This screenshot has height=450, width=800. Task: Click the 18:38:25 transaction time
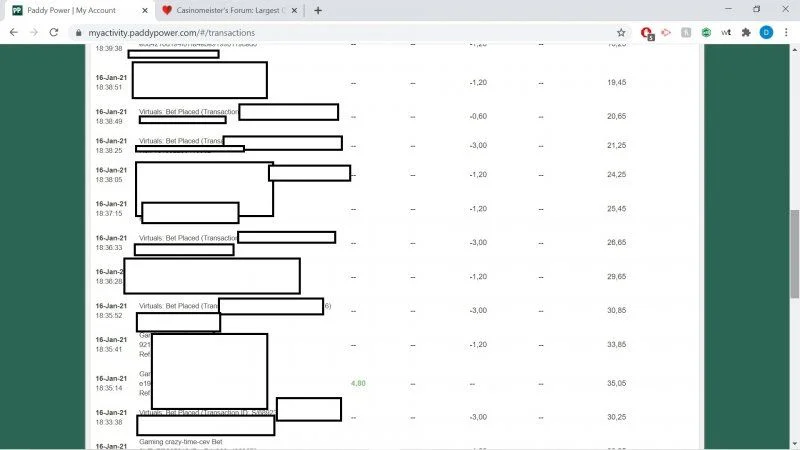pyautogui.click(x=109, y=151)
